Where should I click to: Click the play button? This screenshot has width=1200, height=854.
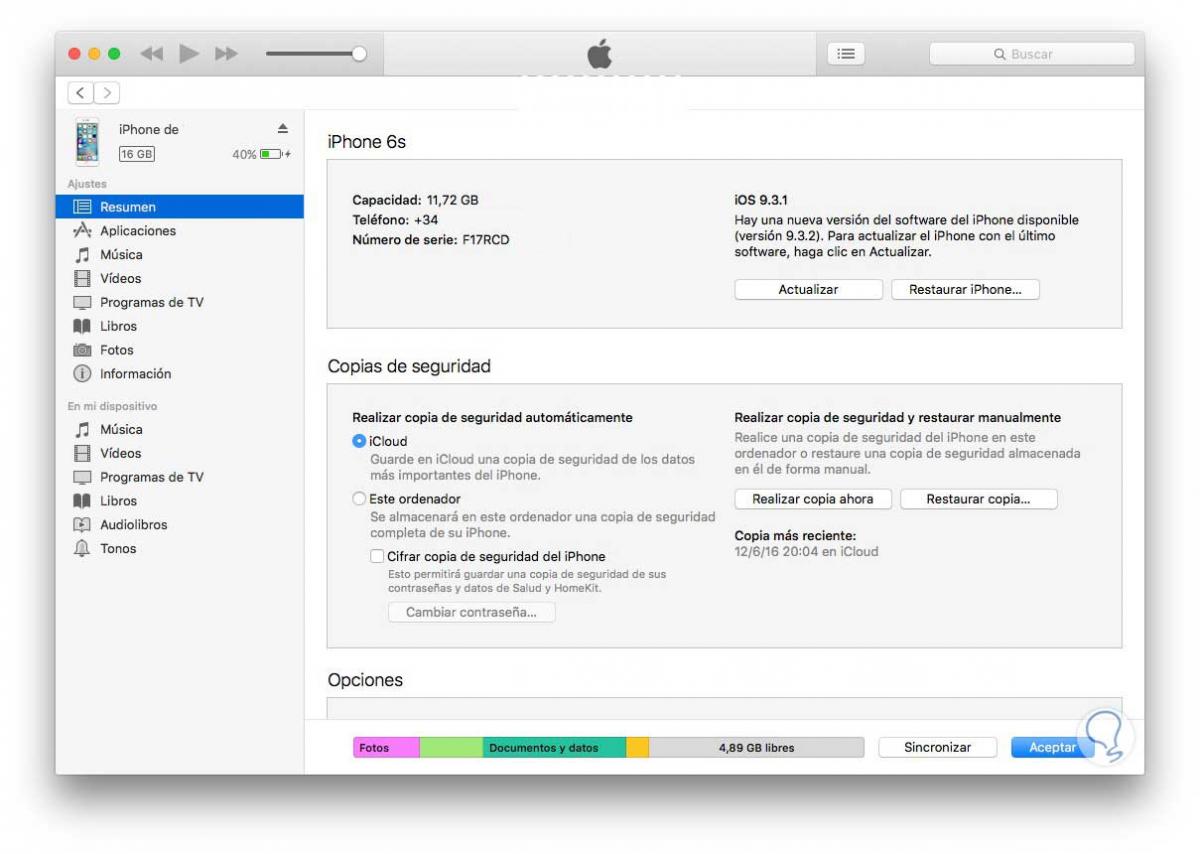point(189,54)
